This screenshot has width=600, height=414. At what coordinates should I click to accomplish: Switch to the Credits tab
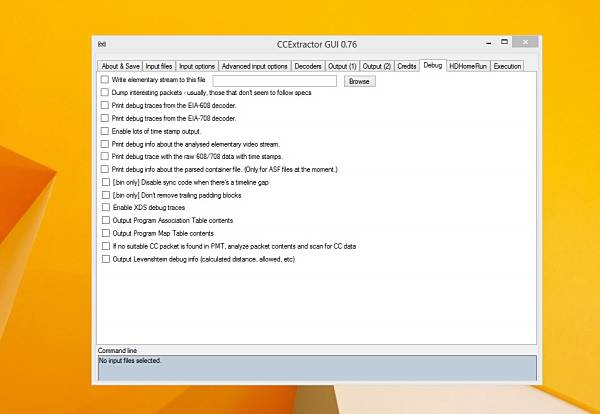[406, 66]
